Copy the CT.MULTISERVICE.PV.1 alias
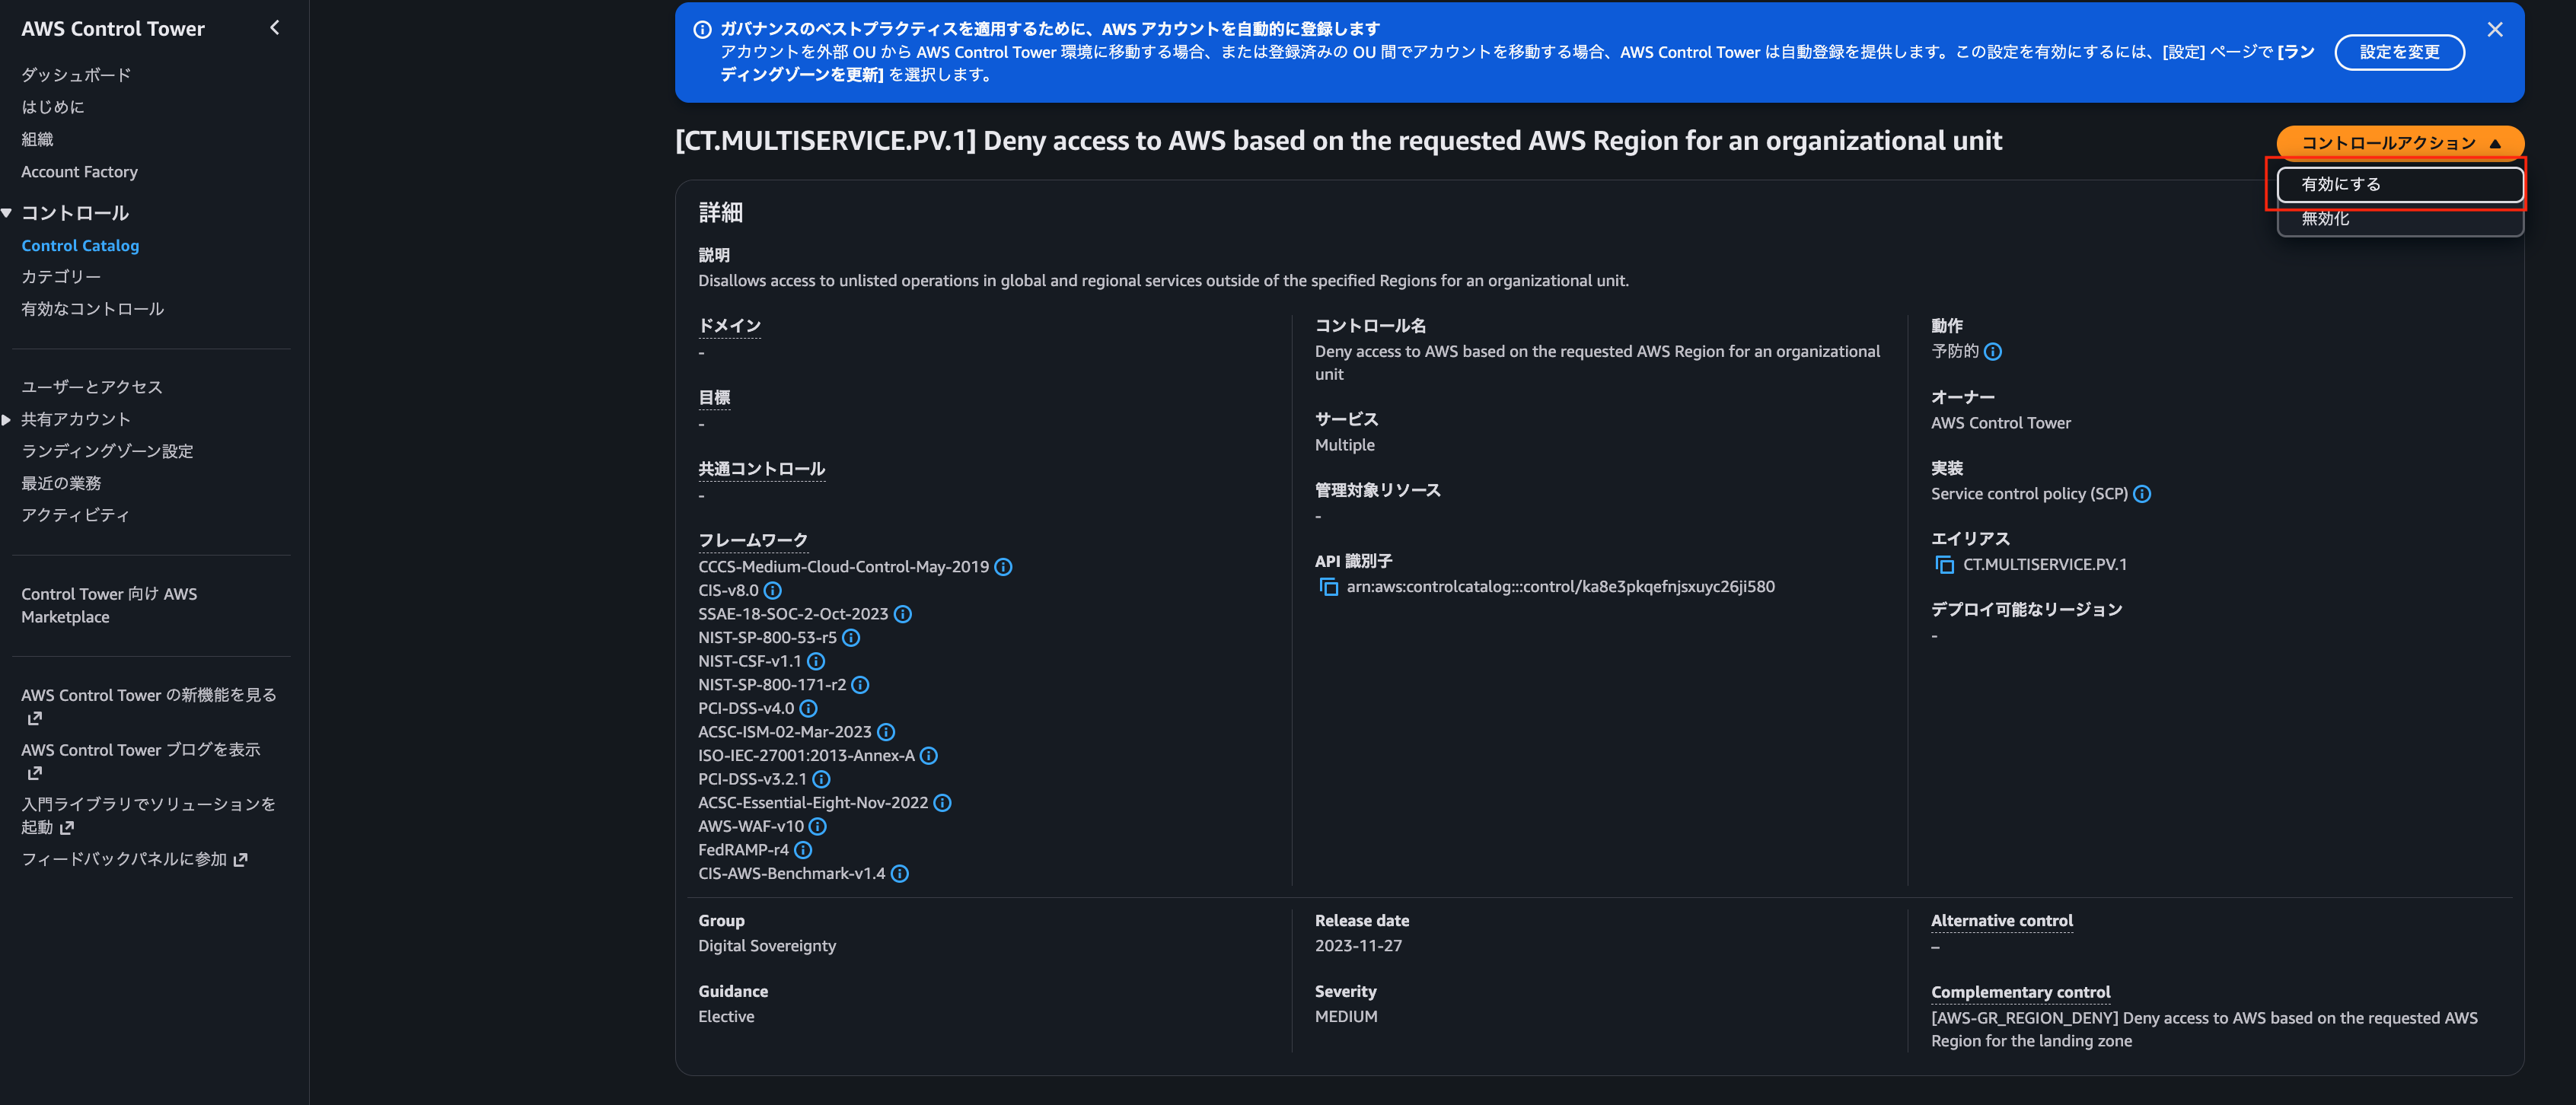 (x=1944, y=564)
